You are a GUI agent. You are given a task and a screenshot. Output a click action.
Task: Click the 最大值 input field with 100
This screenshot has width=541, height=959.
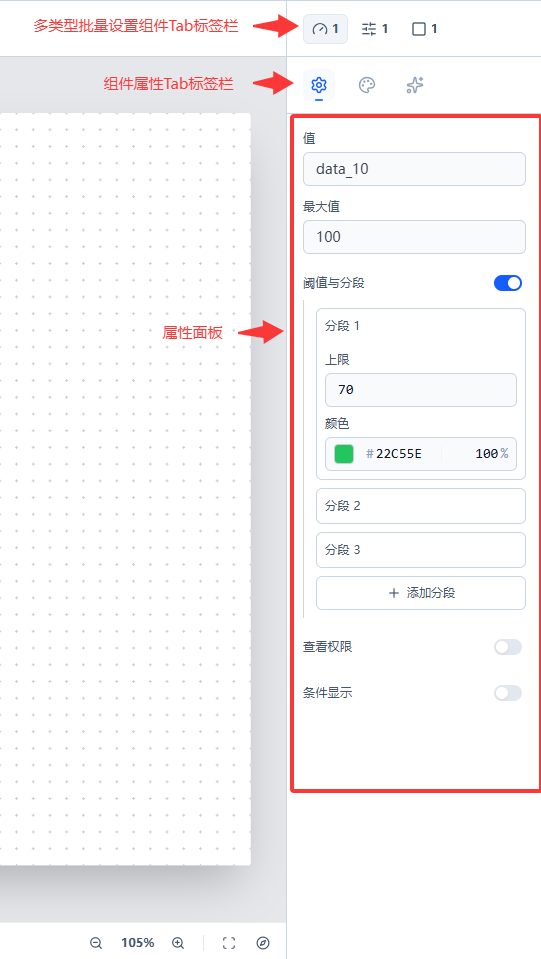pos(414,237)
